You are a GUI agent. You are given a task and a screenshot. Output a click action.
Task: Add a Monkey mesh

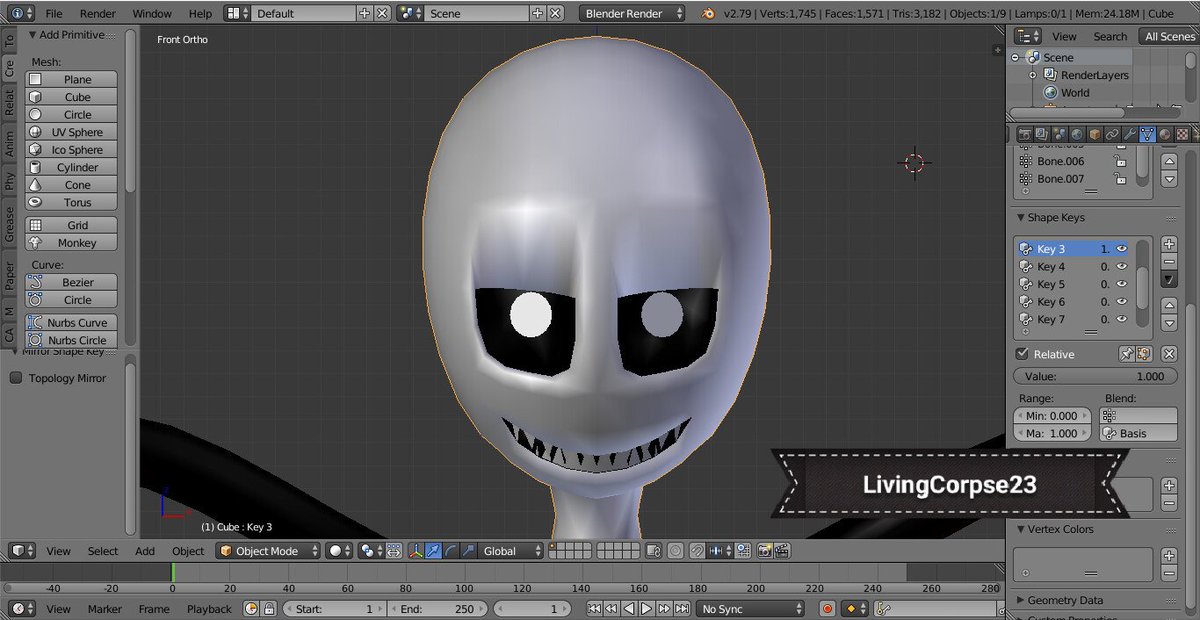71,242
